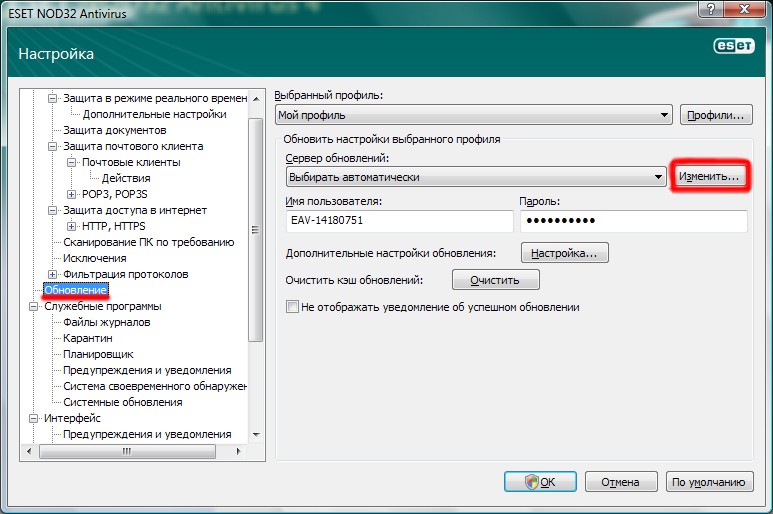Select 'Защита почтового клиента' tree item
This screenshot has height=514, width=773.
pyautogui.click(x=133, y=146)
